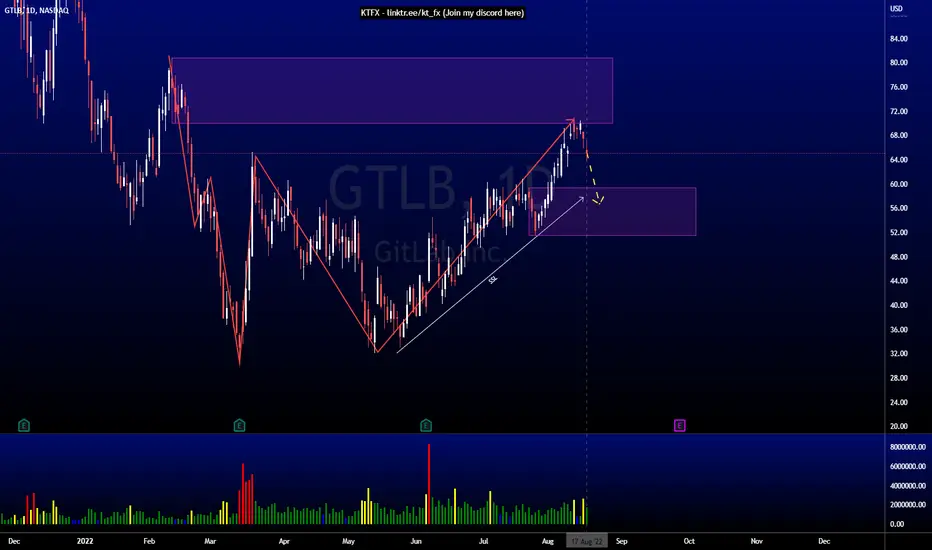The height and width of the screenshot is (550, 932).
Task: Click the 52.00 price axis label
Action: tap(899, 232)
